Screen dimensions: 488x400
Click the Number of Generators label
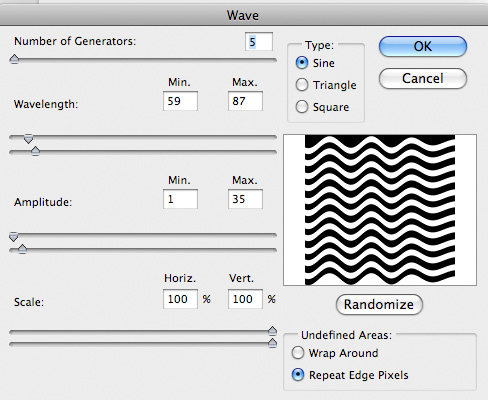[75, 41]
